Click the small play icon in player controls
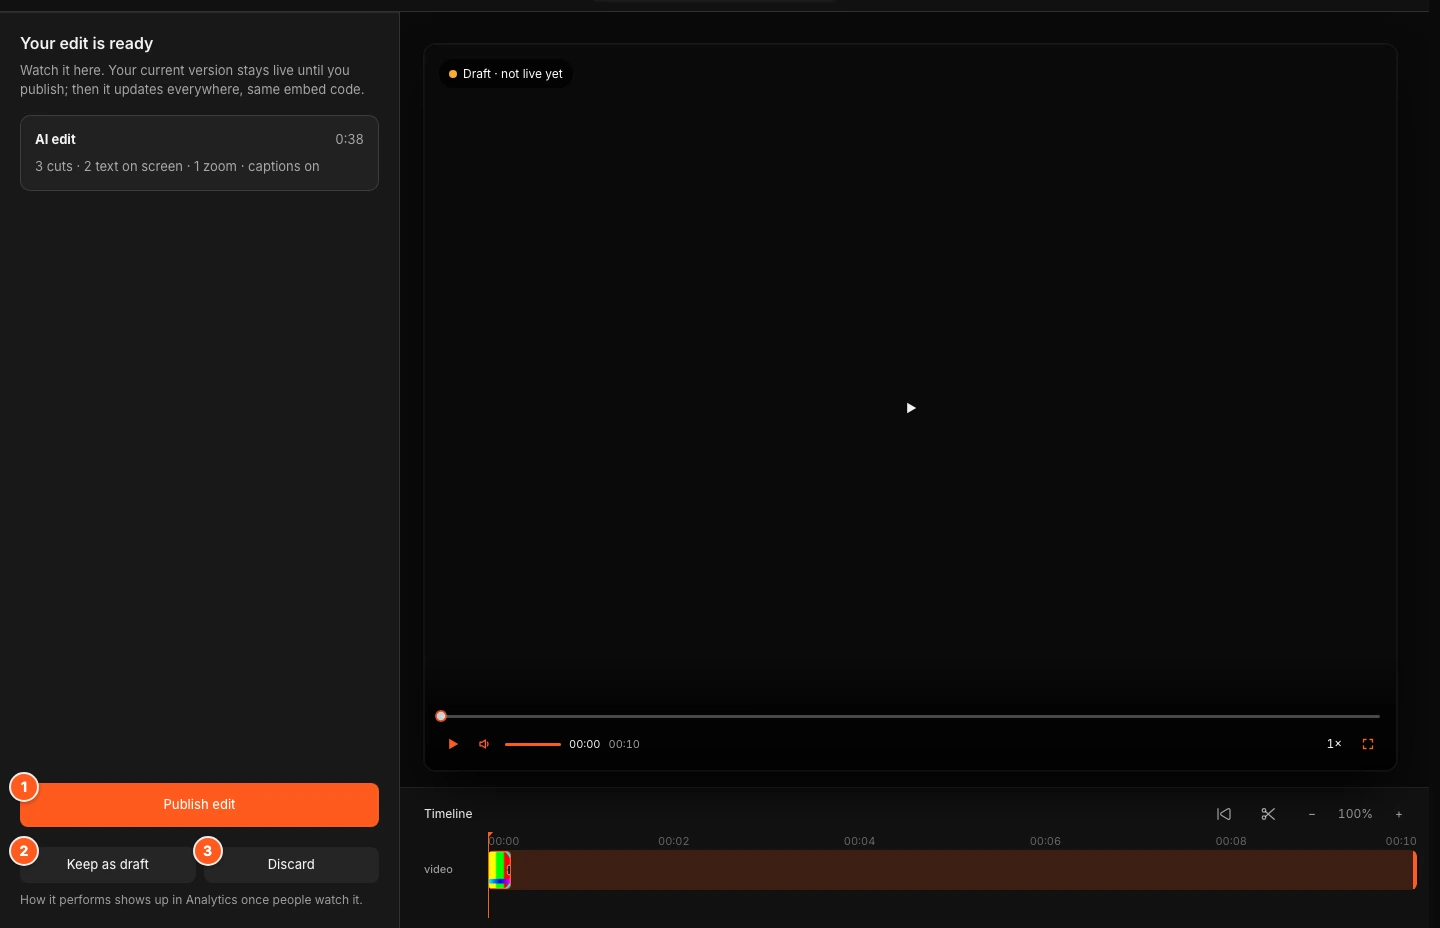The image size is (1440, 928). (x=453, y=744)
